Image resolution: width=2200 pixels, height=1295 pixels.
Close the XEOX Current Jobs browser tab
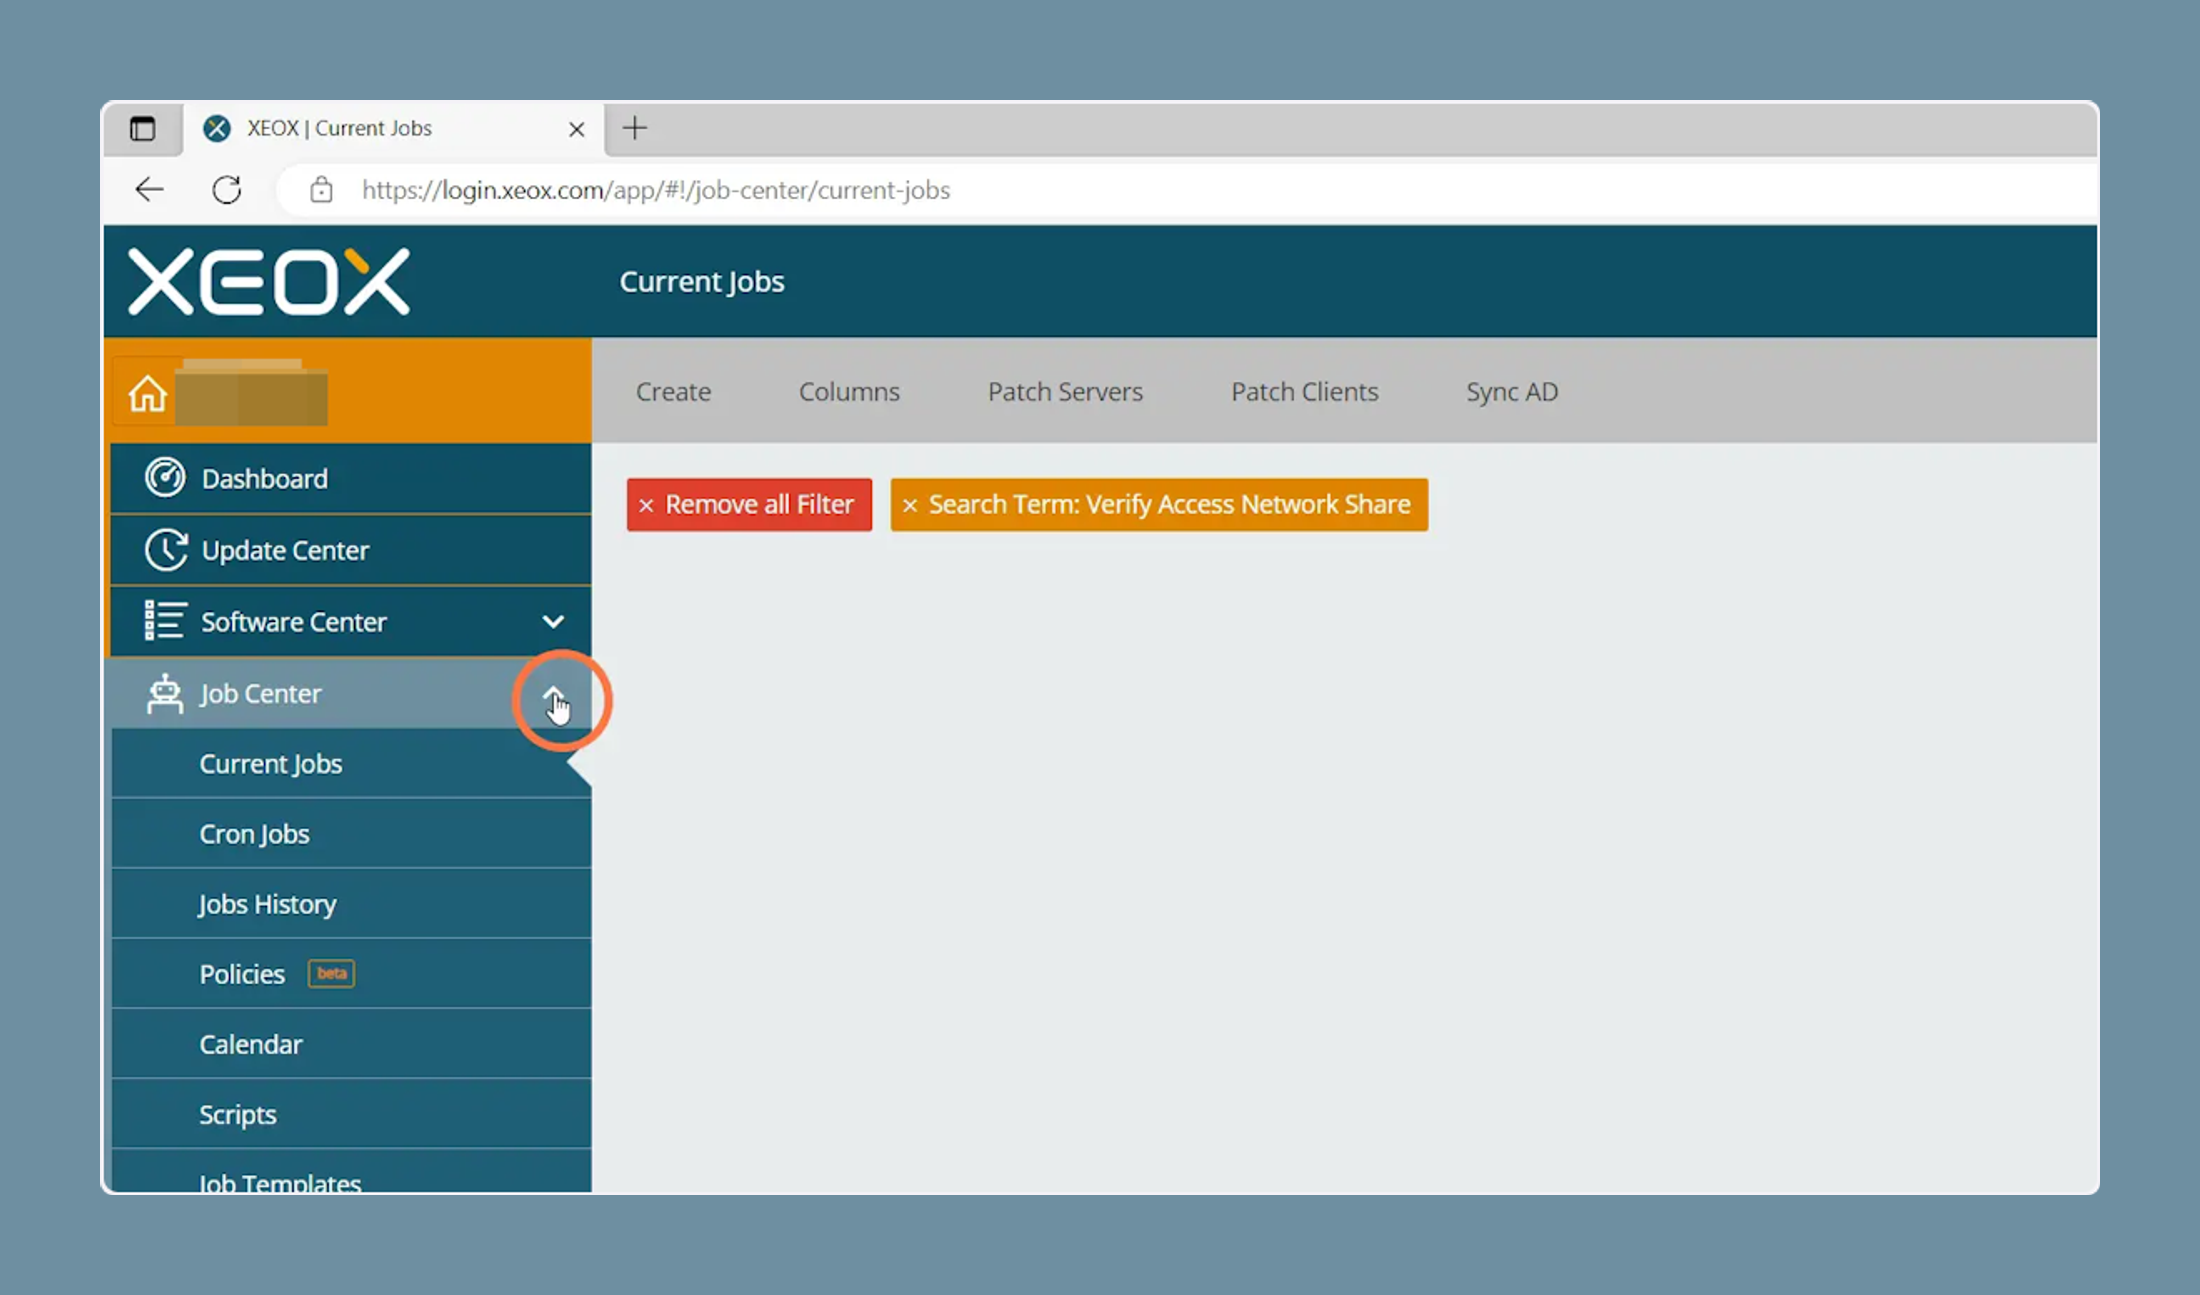tap(577, 129)
